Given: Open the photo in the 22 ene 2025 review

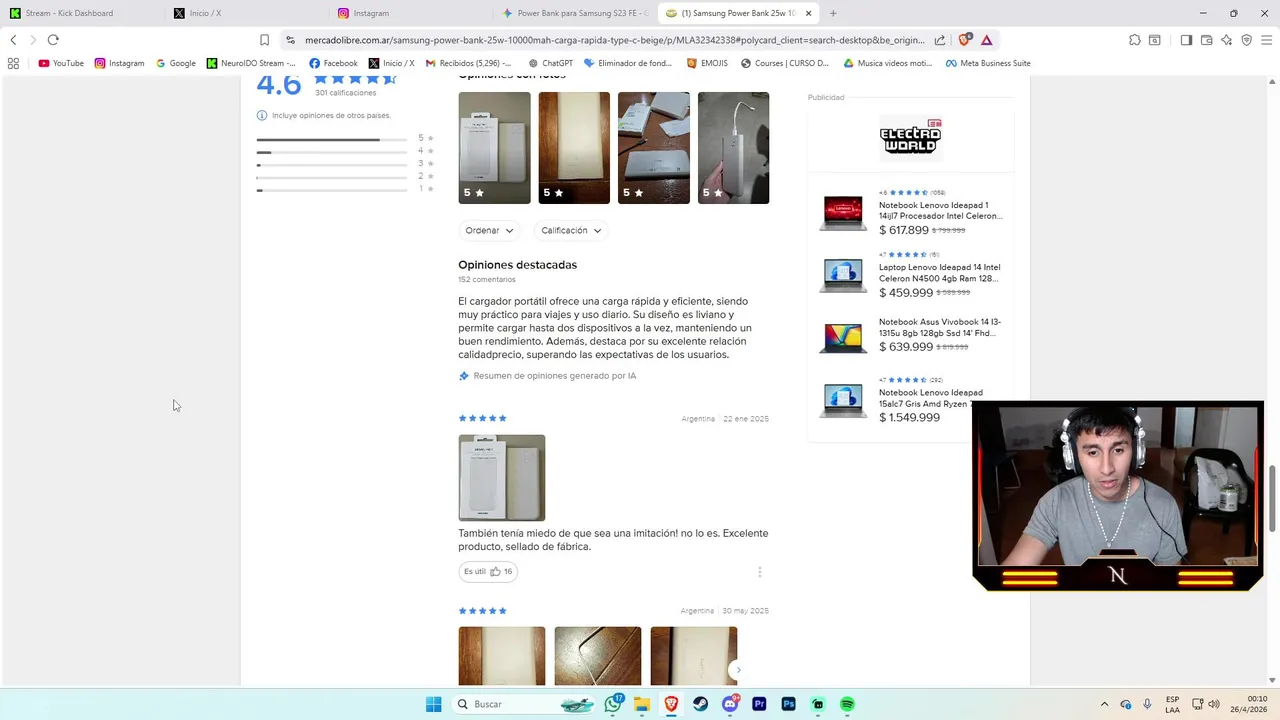Looking at the screenshot, I should coord(502,478).
